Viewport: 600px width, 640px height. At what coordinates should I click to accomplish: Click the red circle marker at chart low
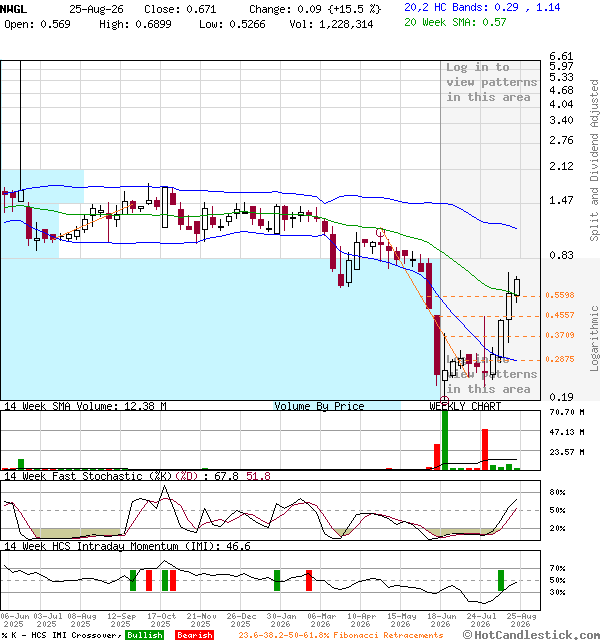[445, 400]
